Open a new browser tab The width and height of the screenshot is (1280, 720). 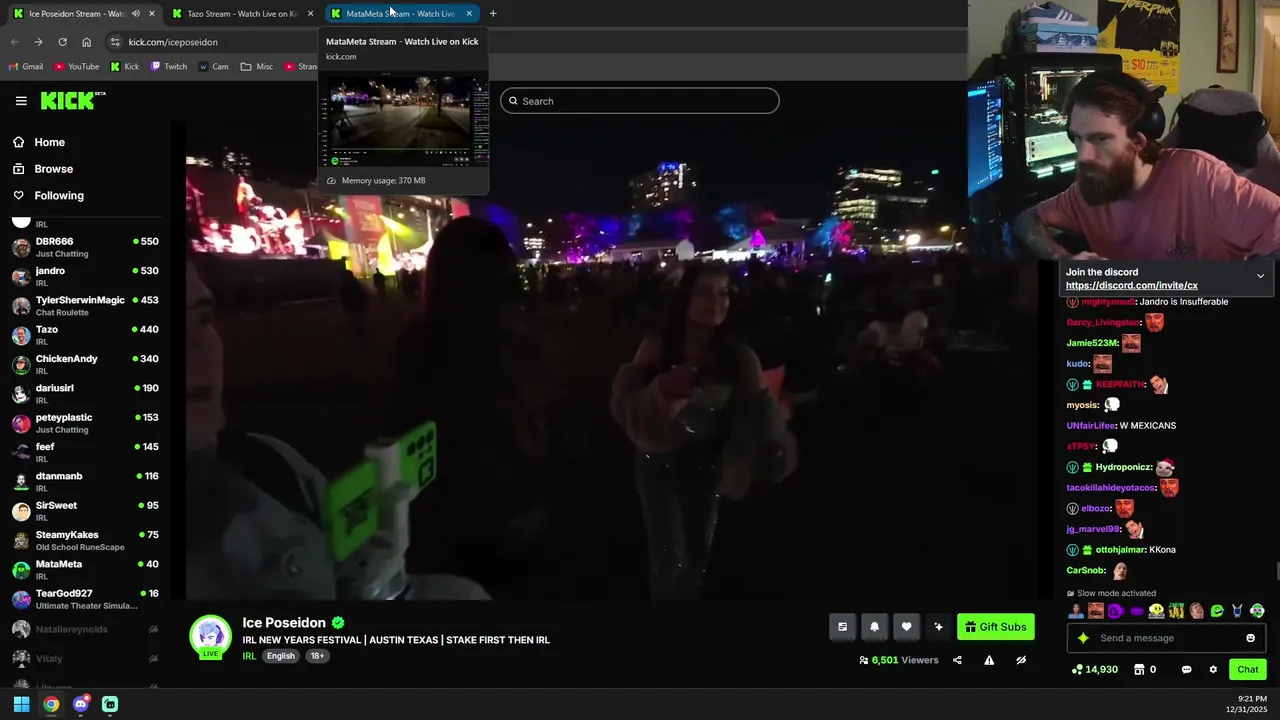493,14
